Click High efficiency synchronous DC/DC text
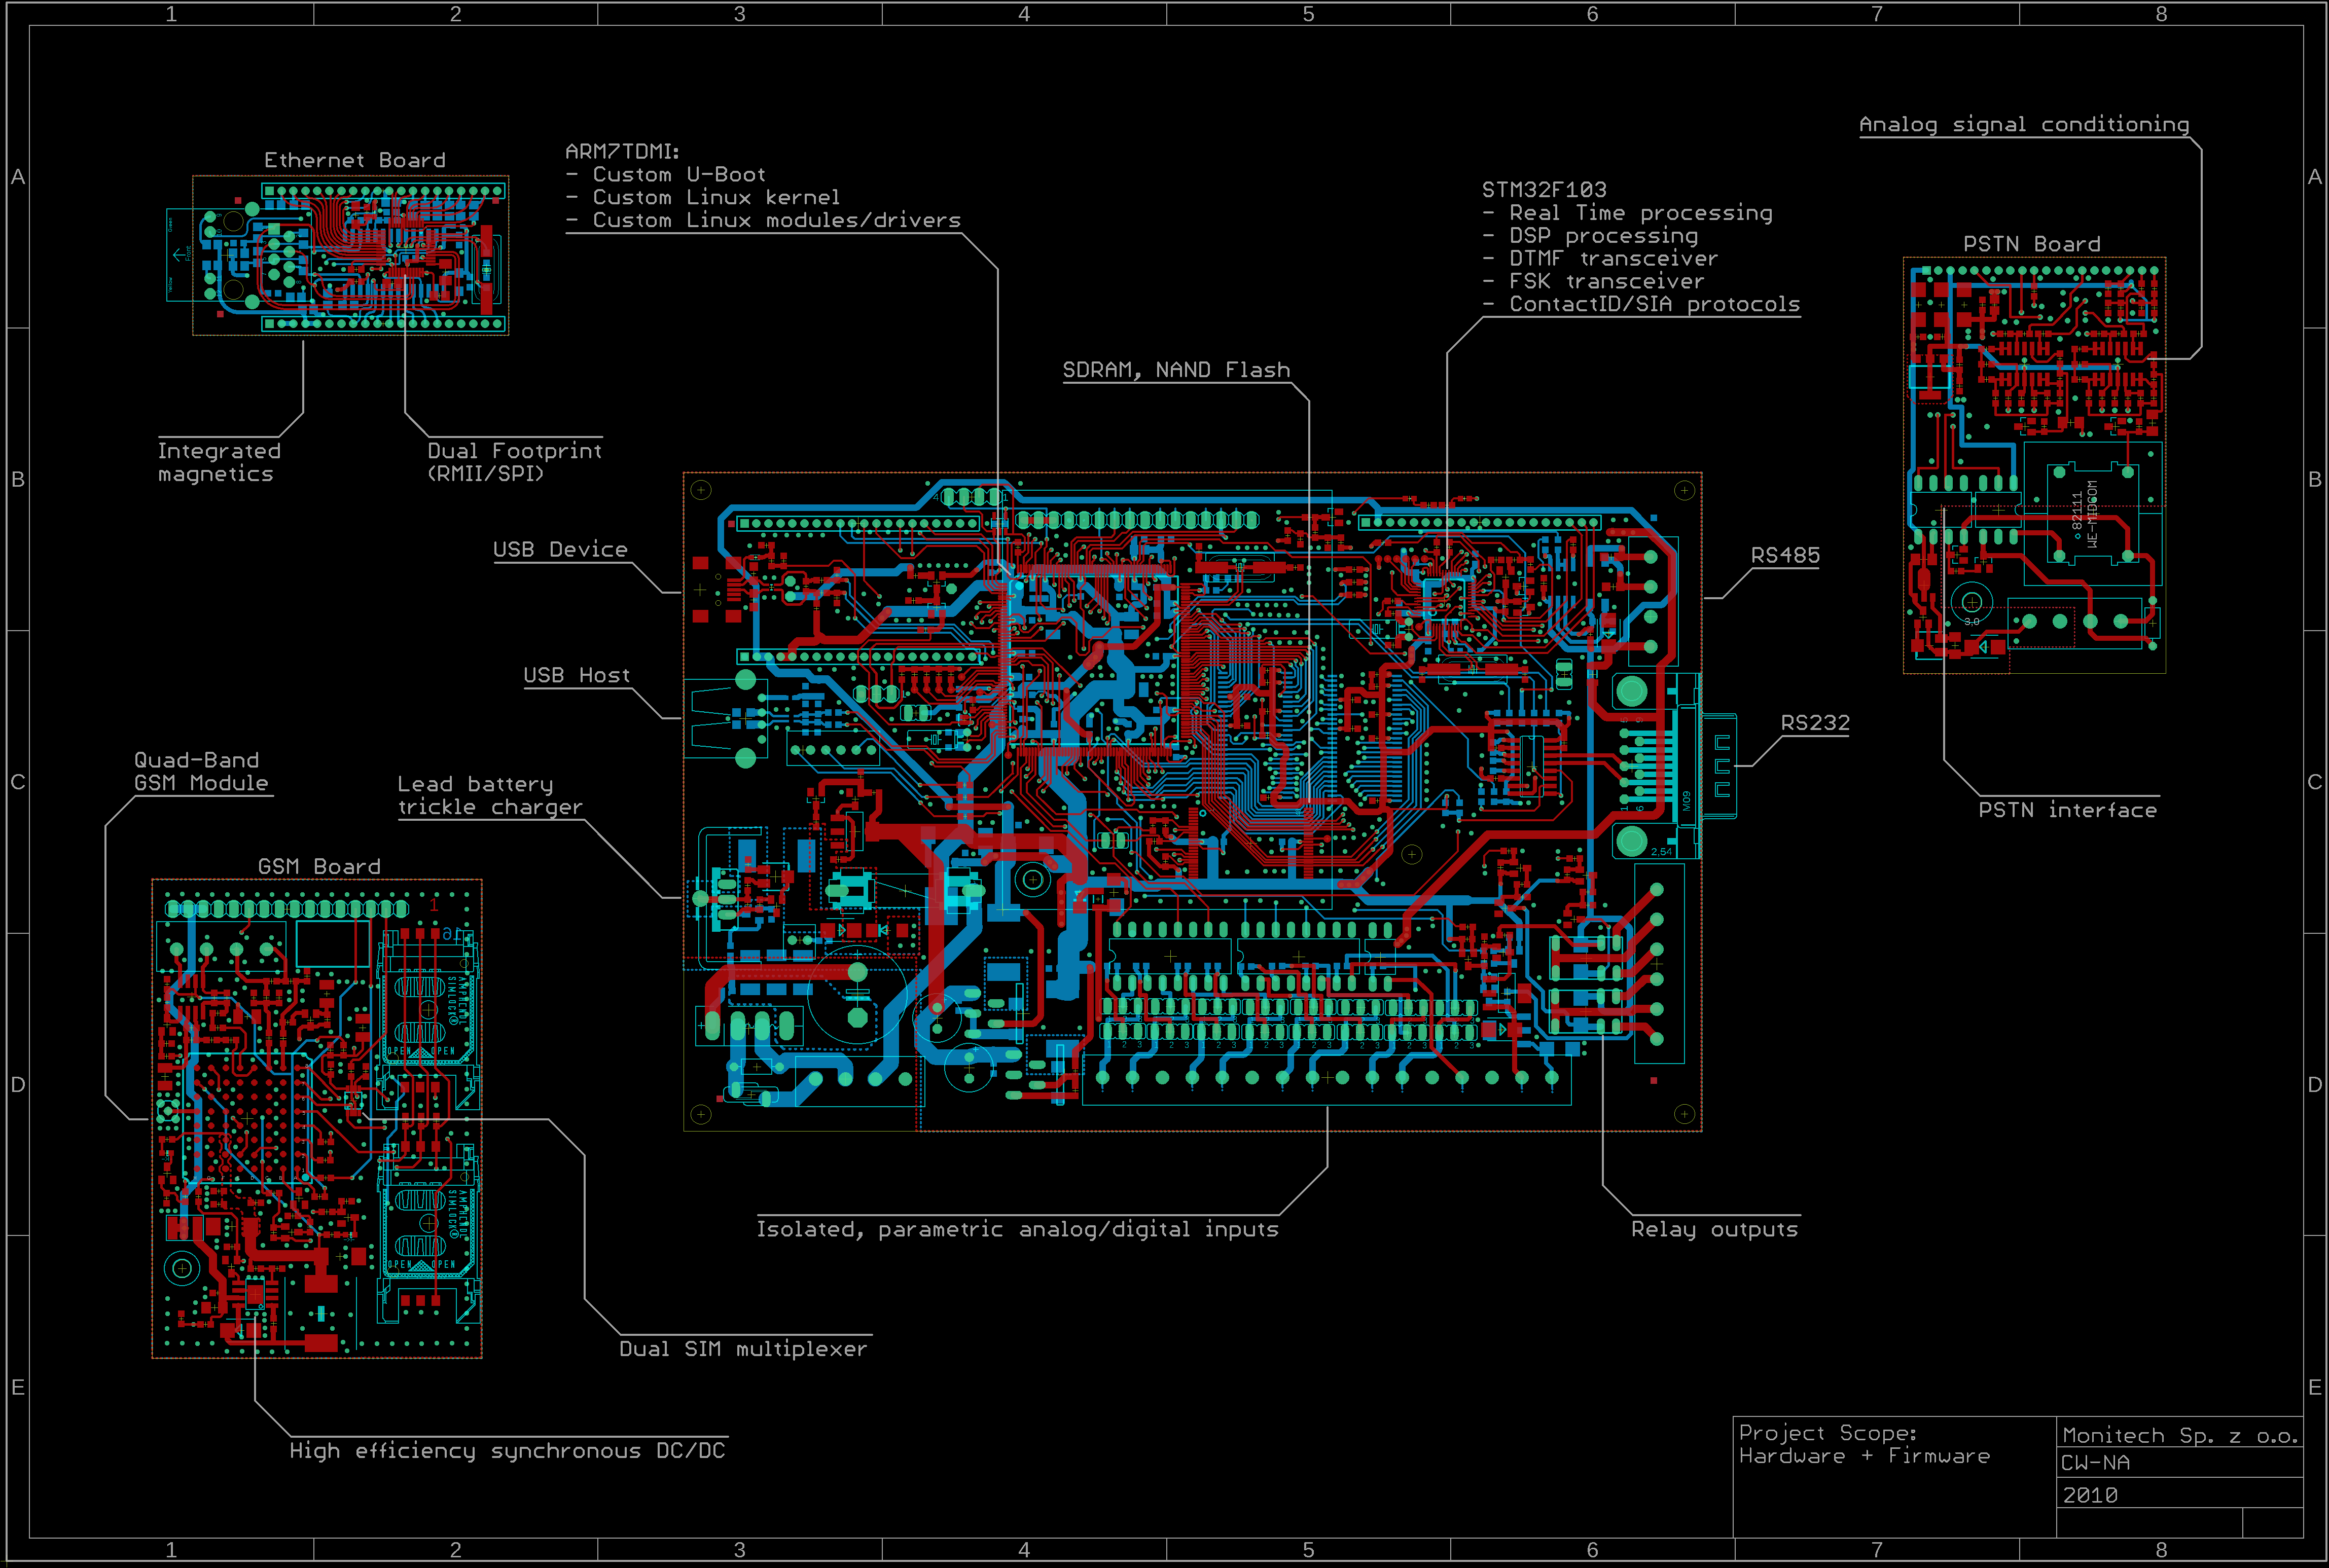Screen dimensions: 2329x1568 point(507,1450)
